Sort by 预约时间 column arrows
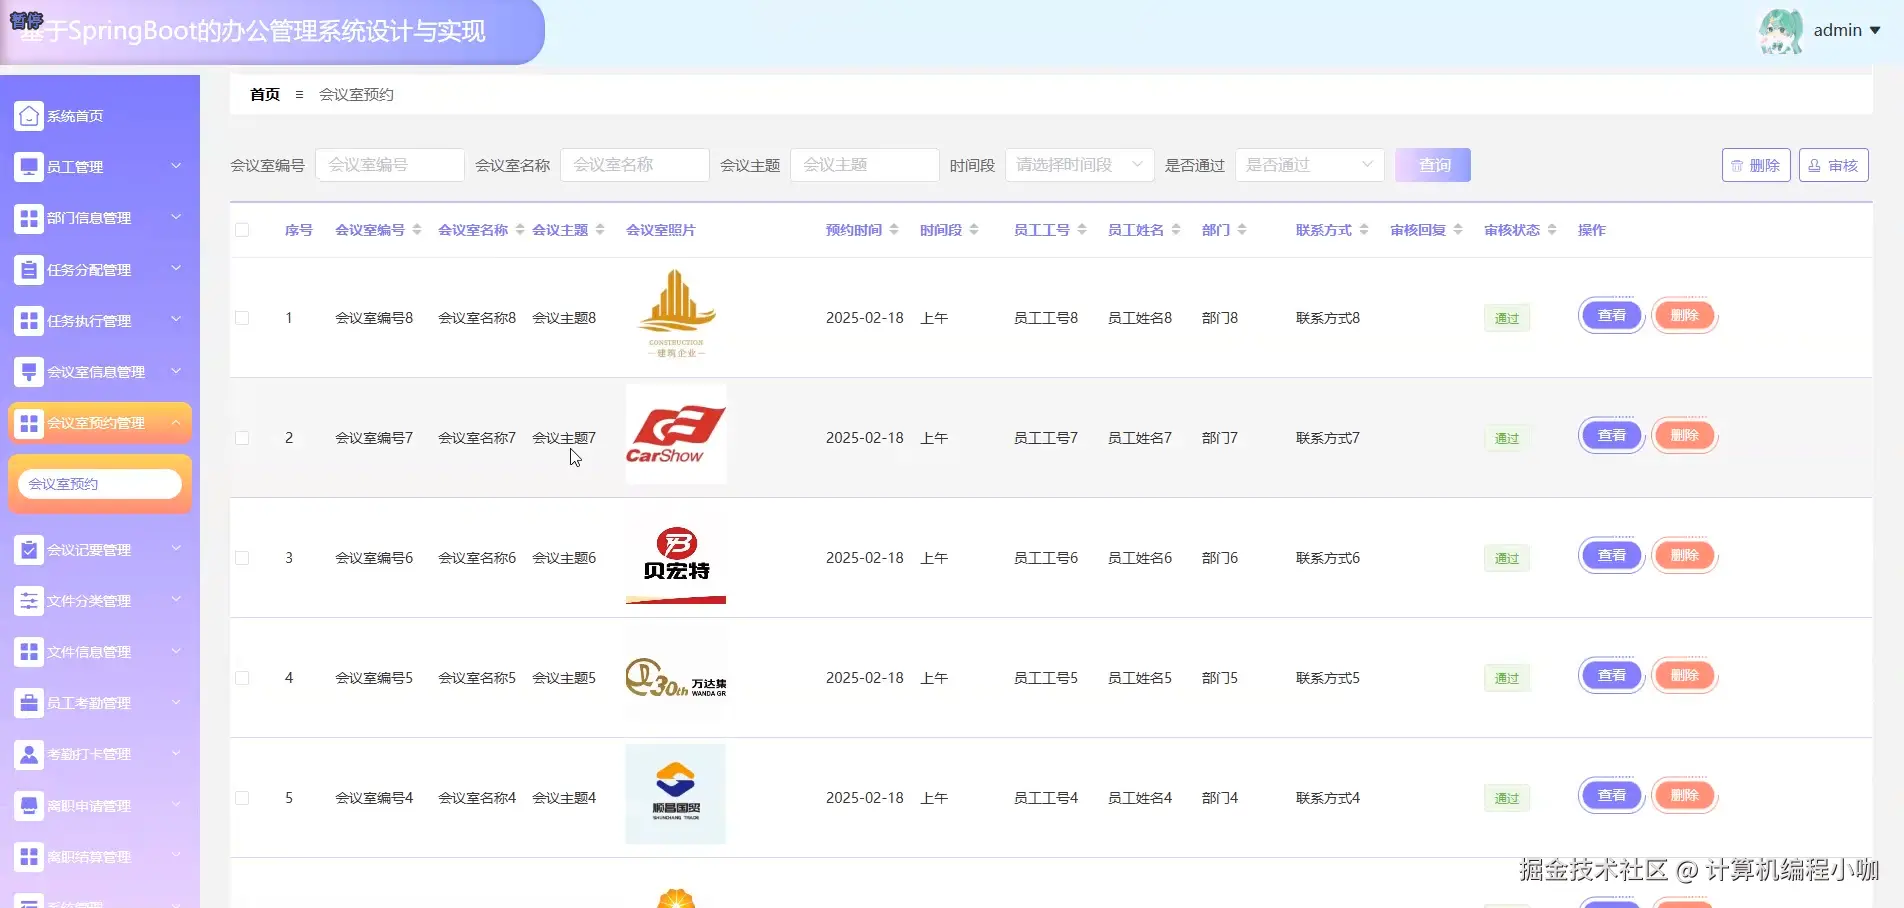 894,230
